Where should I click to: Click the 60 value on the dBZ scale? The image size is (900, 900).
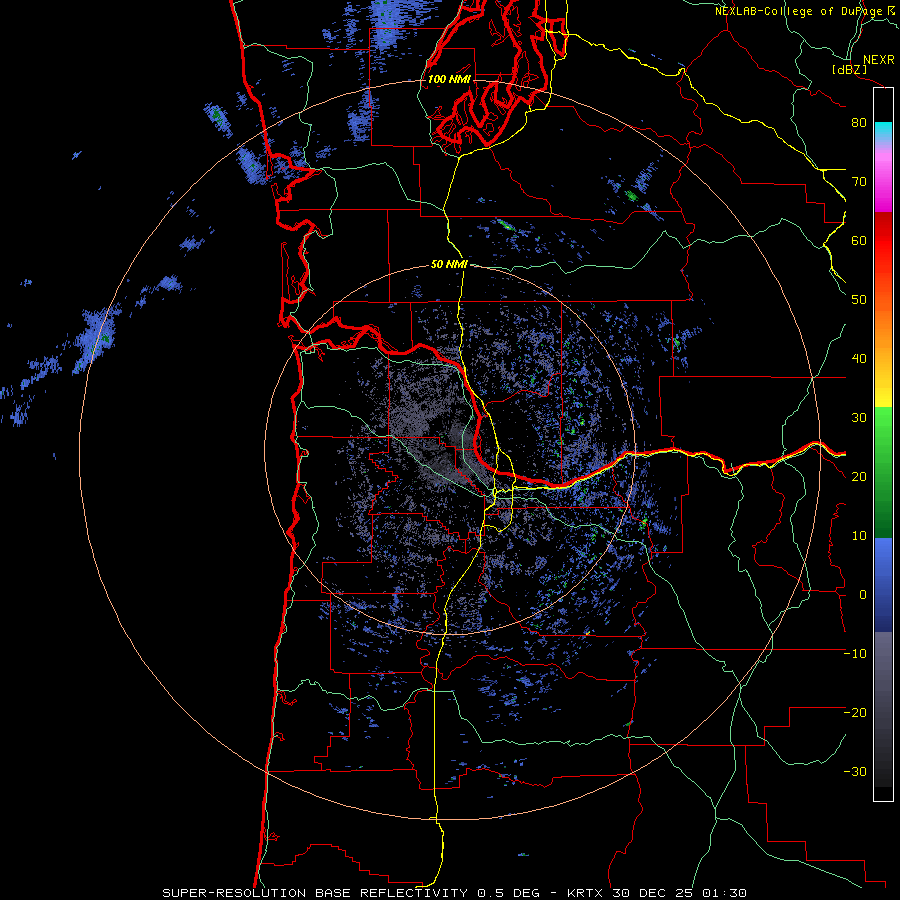(x=859, y=241)
